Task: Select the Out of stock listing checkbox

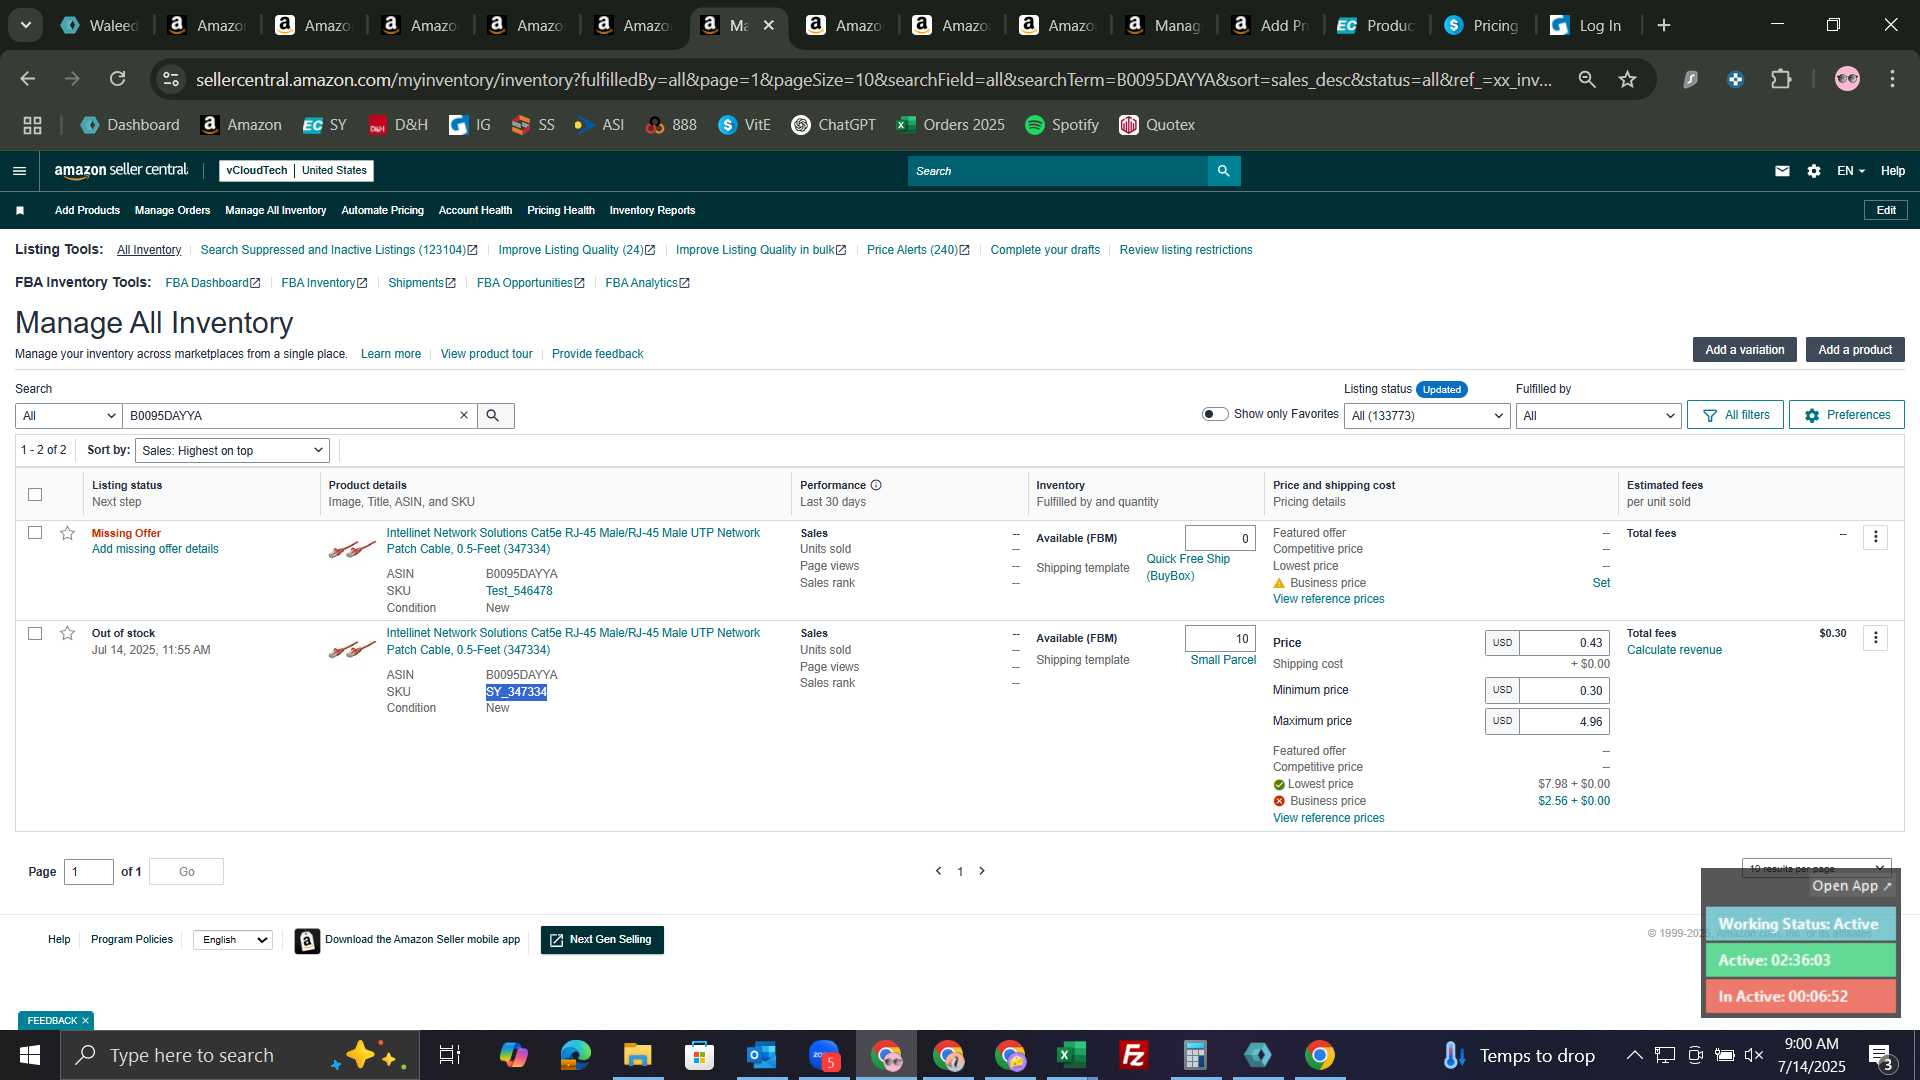Action: 35,633
